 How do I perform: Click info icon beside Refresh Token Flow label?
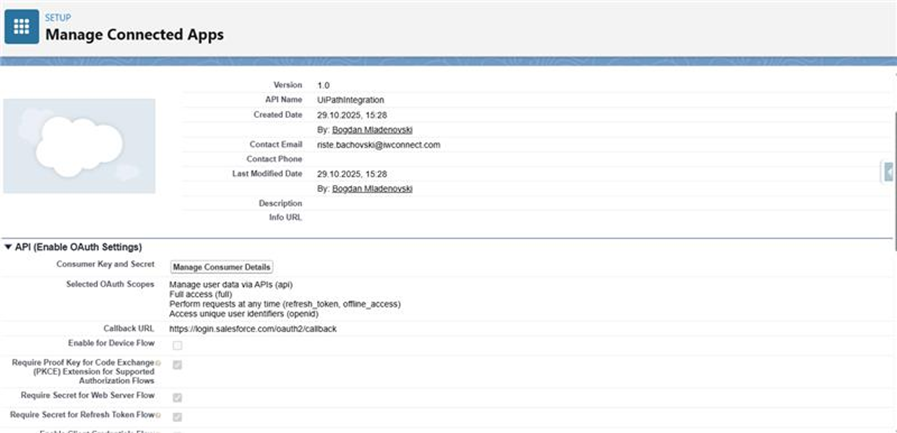(158, 414)
